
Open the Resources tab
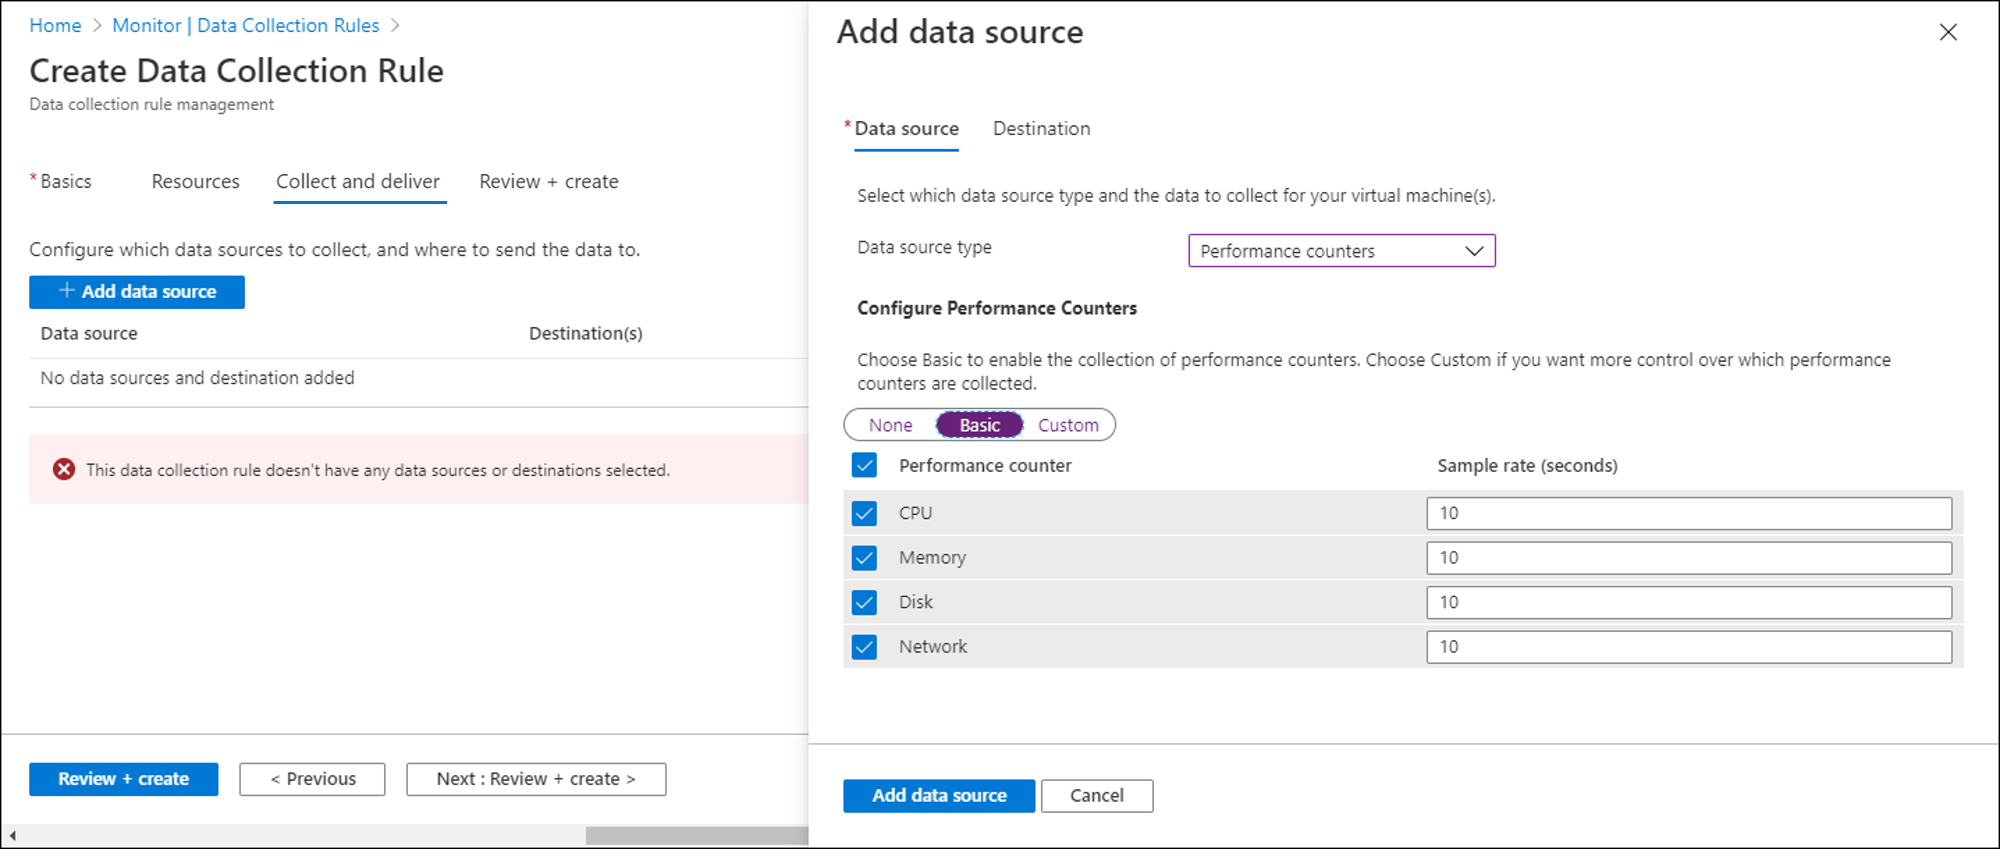pos(195,182)
